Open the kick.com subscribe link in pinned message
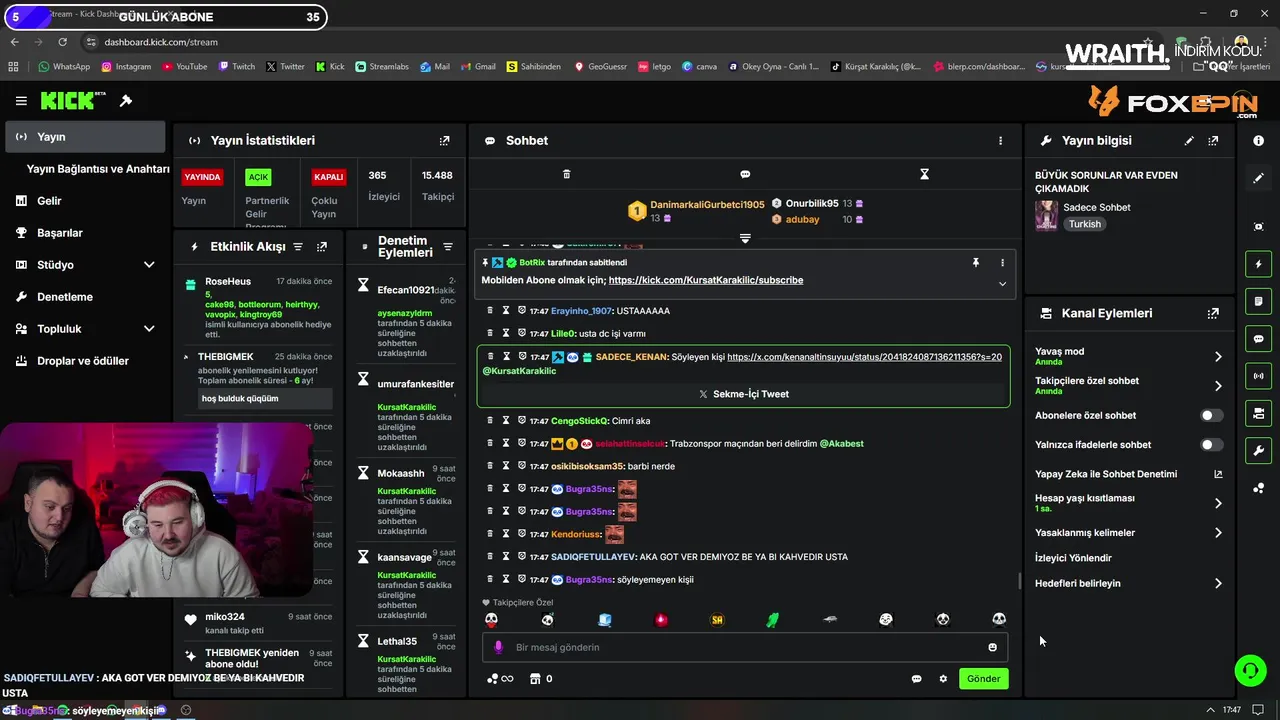 (706, 280)
